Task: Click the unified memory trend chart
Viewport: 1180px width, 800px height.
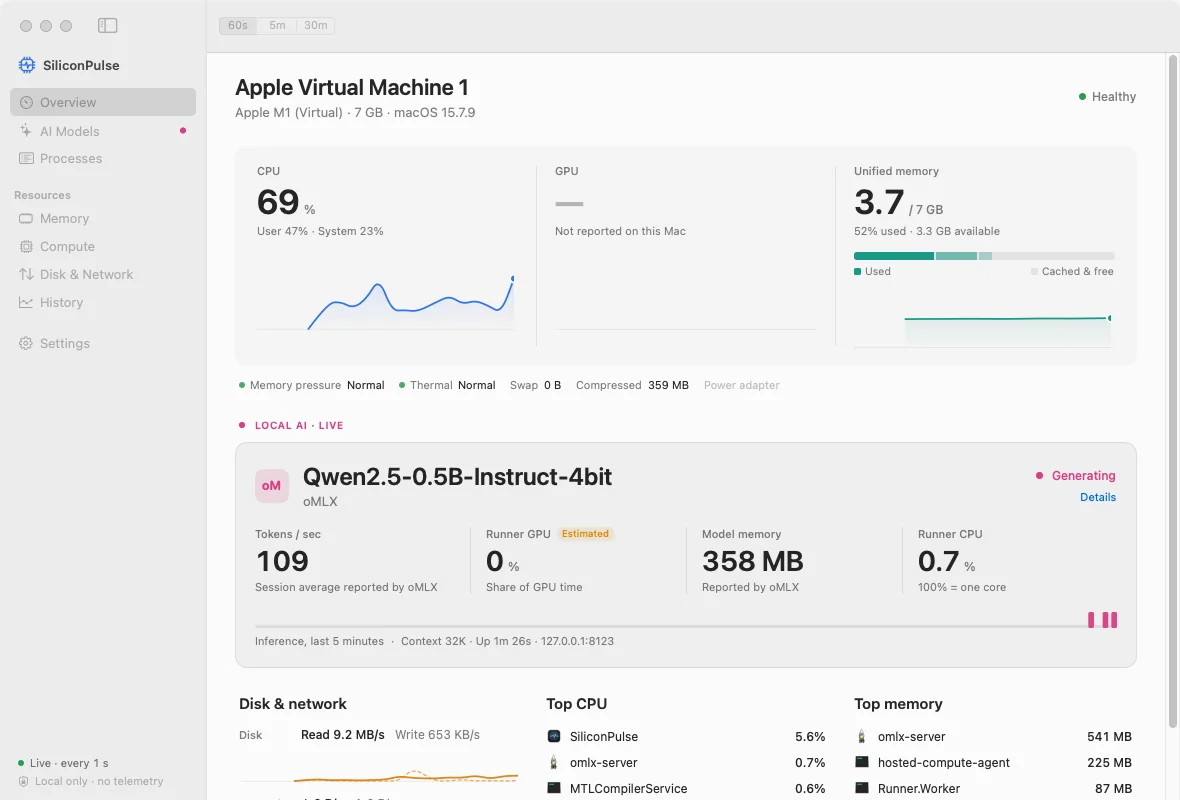Action: pos(983,330)
